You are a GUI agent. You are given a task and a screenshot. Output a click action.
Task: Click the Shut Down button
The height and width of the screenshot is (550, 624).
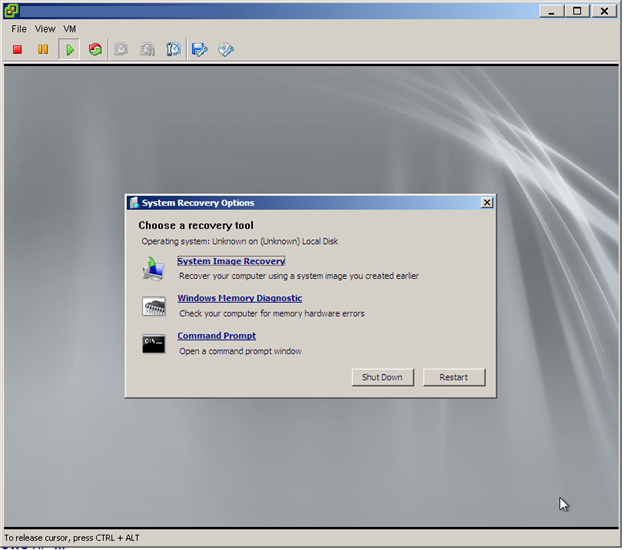[383, 377]
